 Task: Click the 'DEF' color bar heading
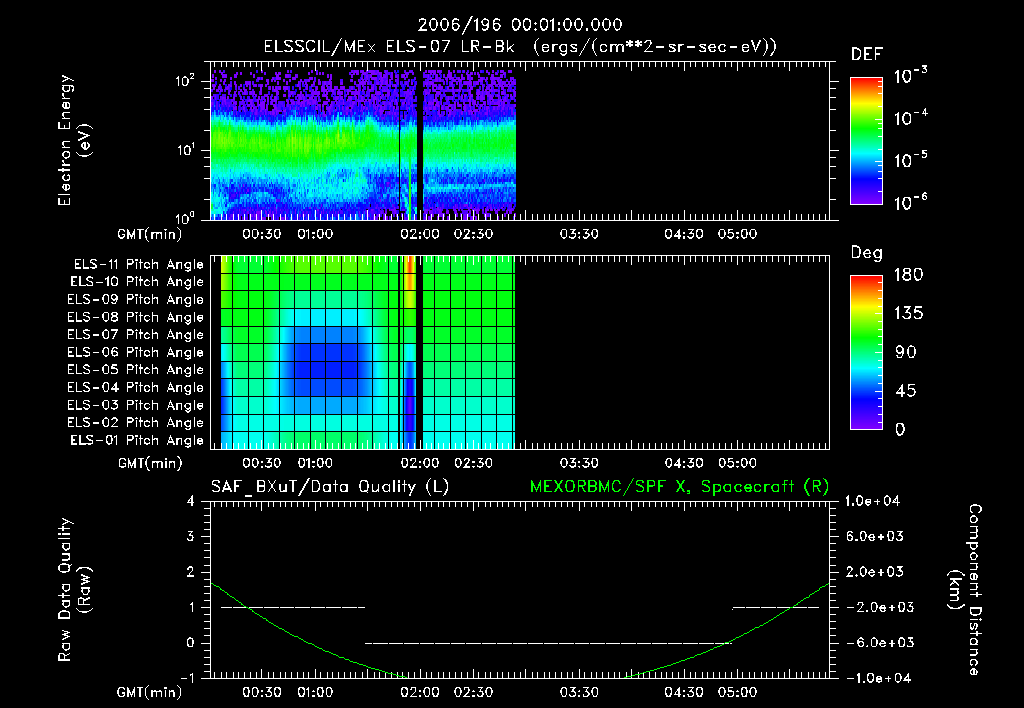point(867,54)
